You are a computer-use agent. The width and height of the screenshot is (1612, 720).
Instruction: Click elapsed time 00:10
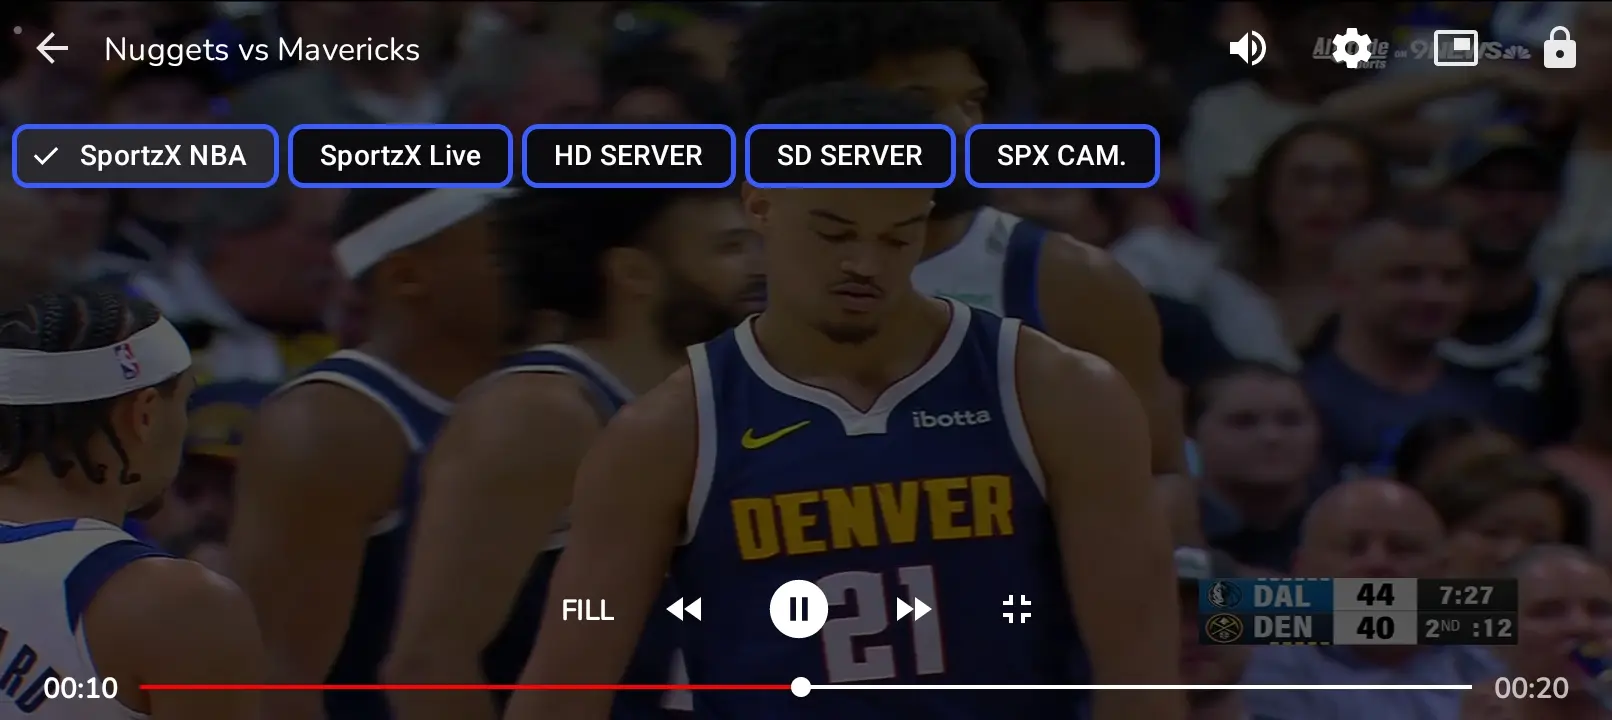click(x=81, y=688)
